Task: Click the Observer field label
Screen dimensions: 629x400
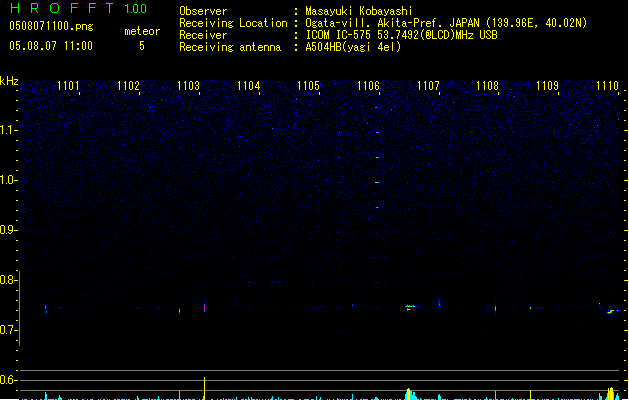Action: tap(203, 11)
